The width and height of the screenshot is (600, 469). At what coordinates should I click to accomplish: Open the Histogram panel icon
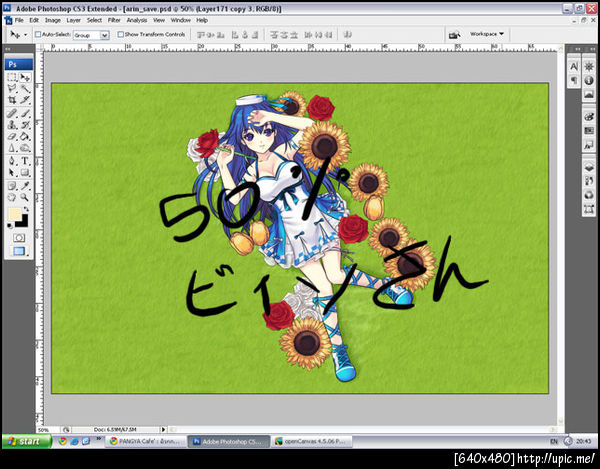click(x=589, y=94)
